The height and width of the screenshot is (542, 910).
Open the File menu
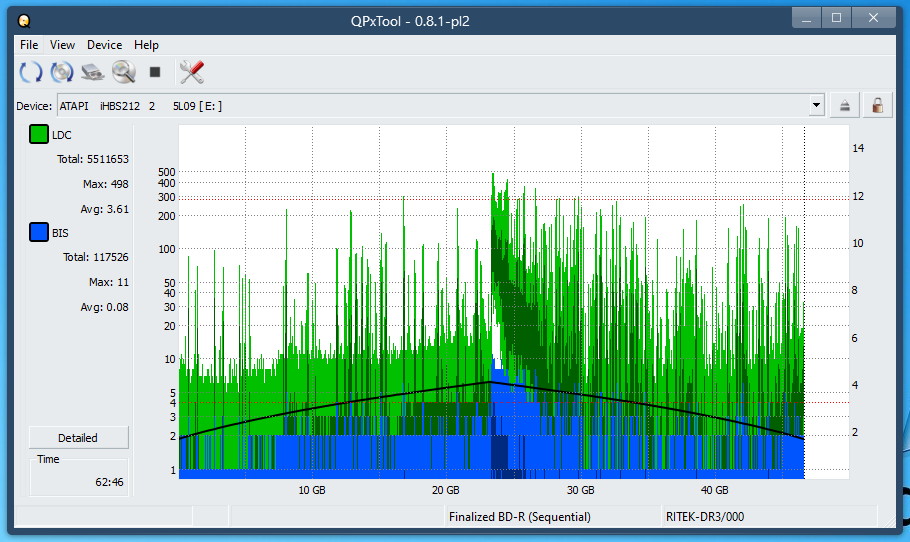coord(29,45)
